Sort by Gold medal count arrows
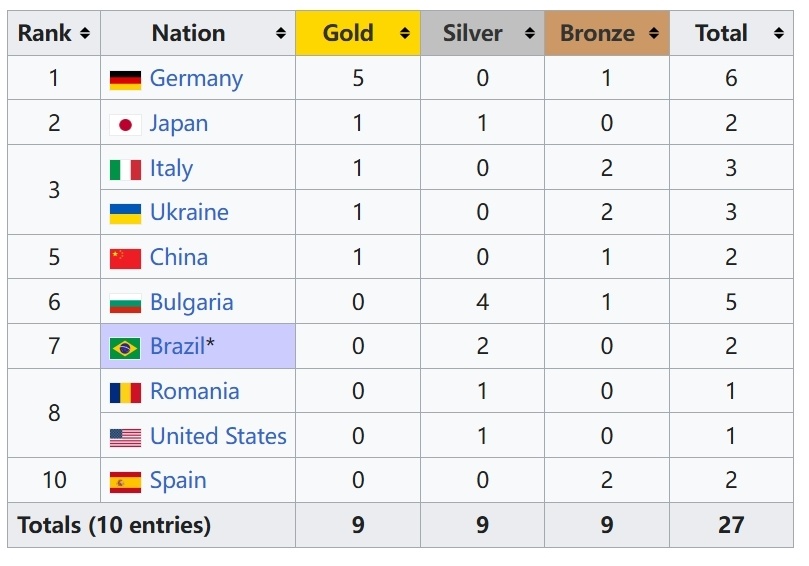Screen dimensions: 809x566 pos(405,34)
